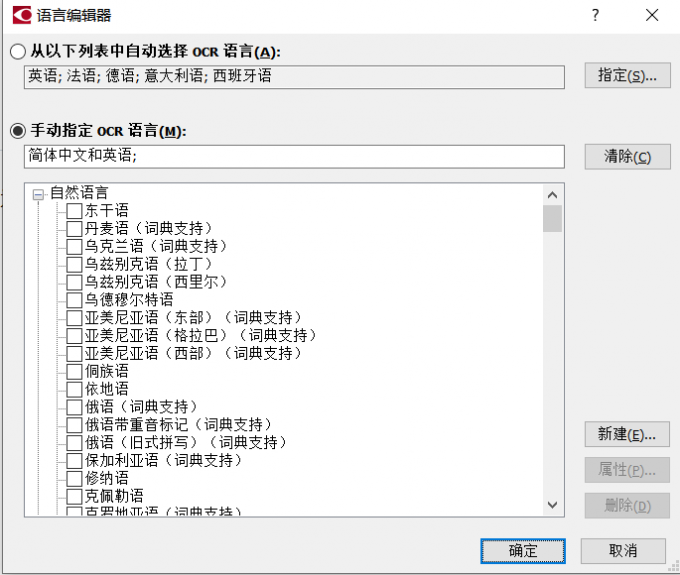Click the 清除(C) button
The image size is (680, 575).
click(x=627, y=157)
